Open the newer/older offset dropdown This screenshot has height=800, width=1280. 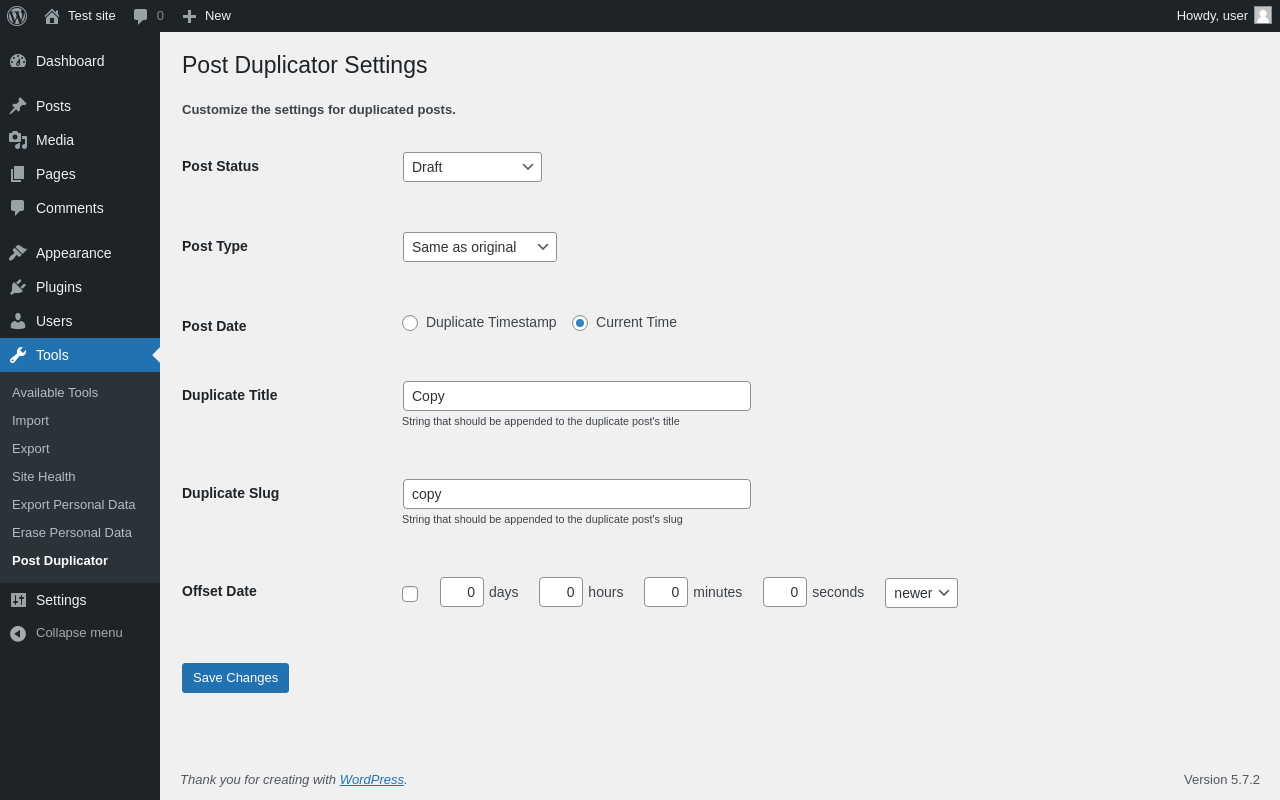click(921, 593)
